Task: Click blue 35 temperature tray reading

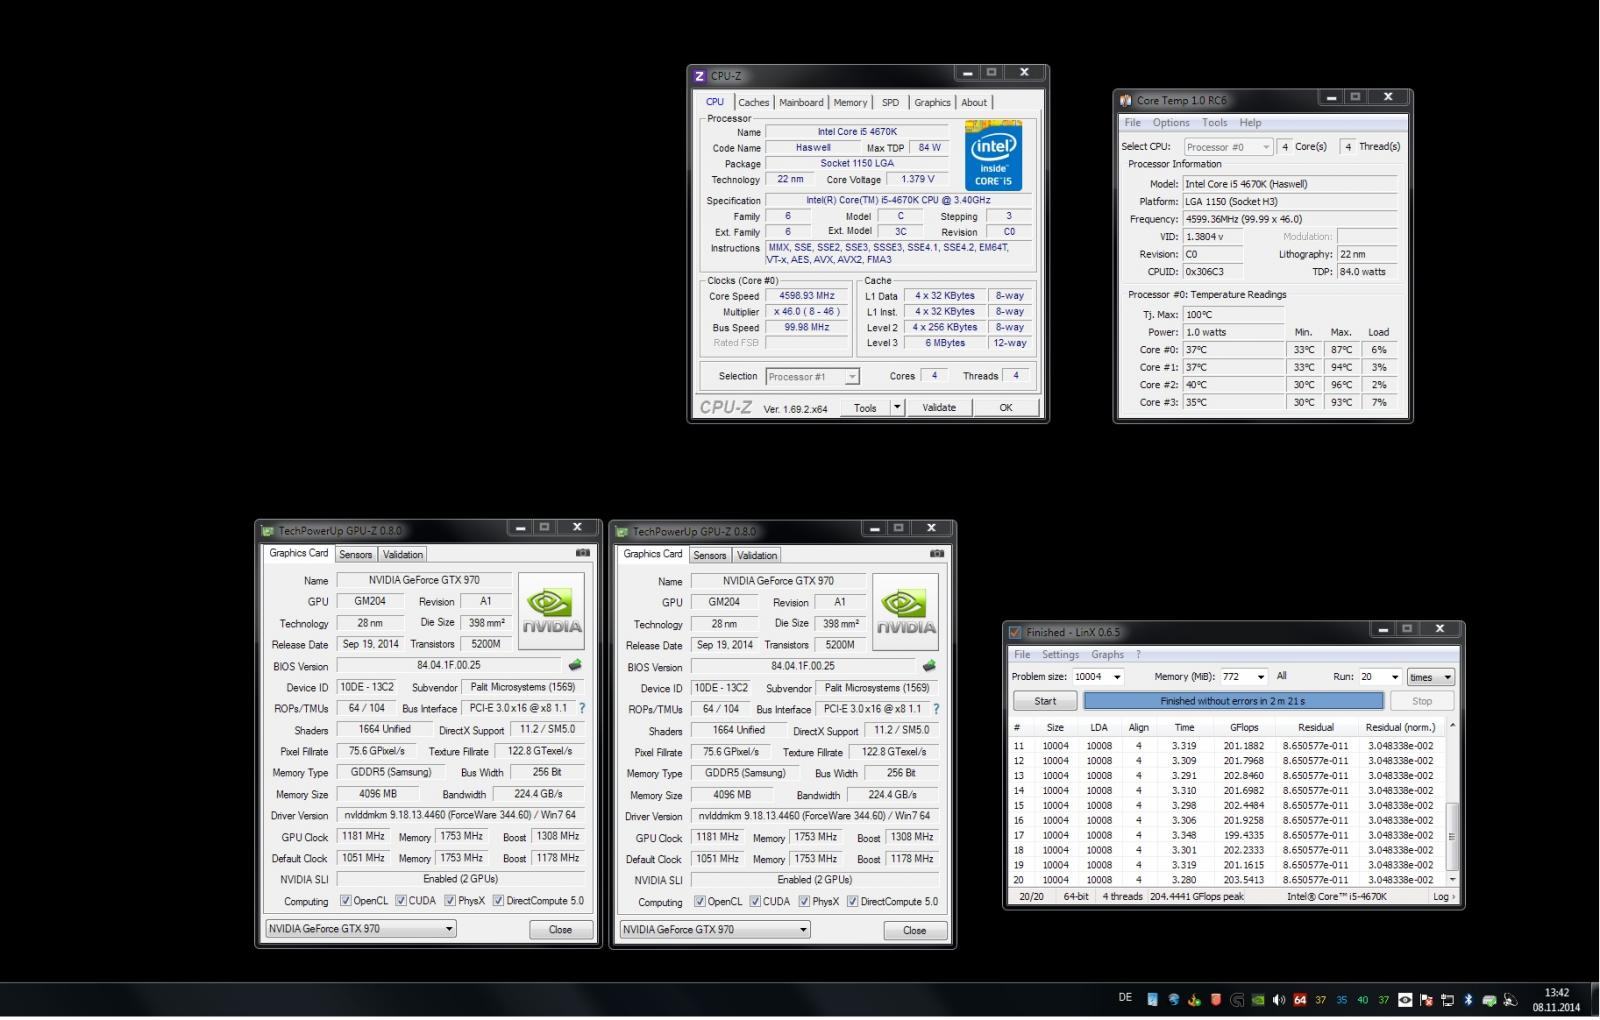Action: point(1342,1000)
